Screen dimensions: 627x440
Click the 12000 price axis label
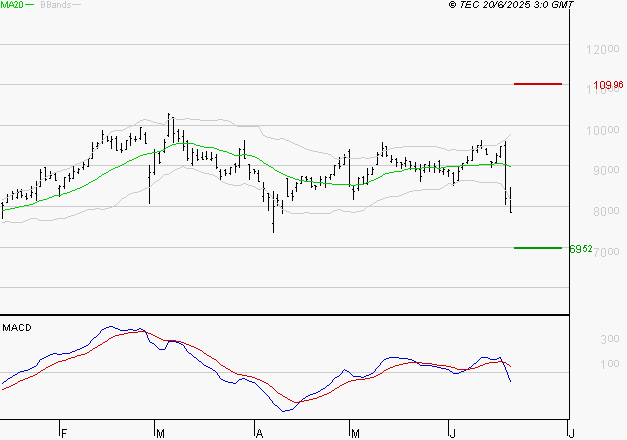pos(603,49)
